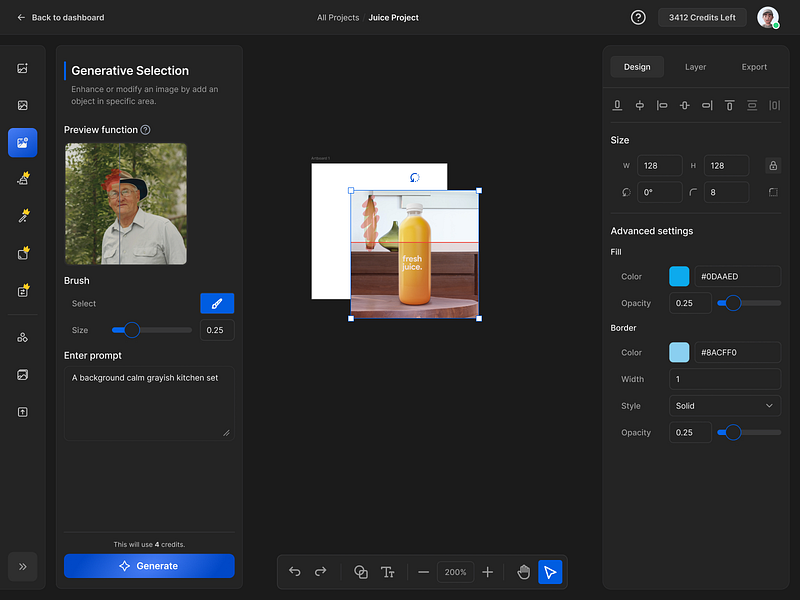
Task: Open the border Style dropdown
Action: (x=725, y=406)
